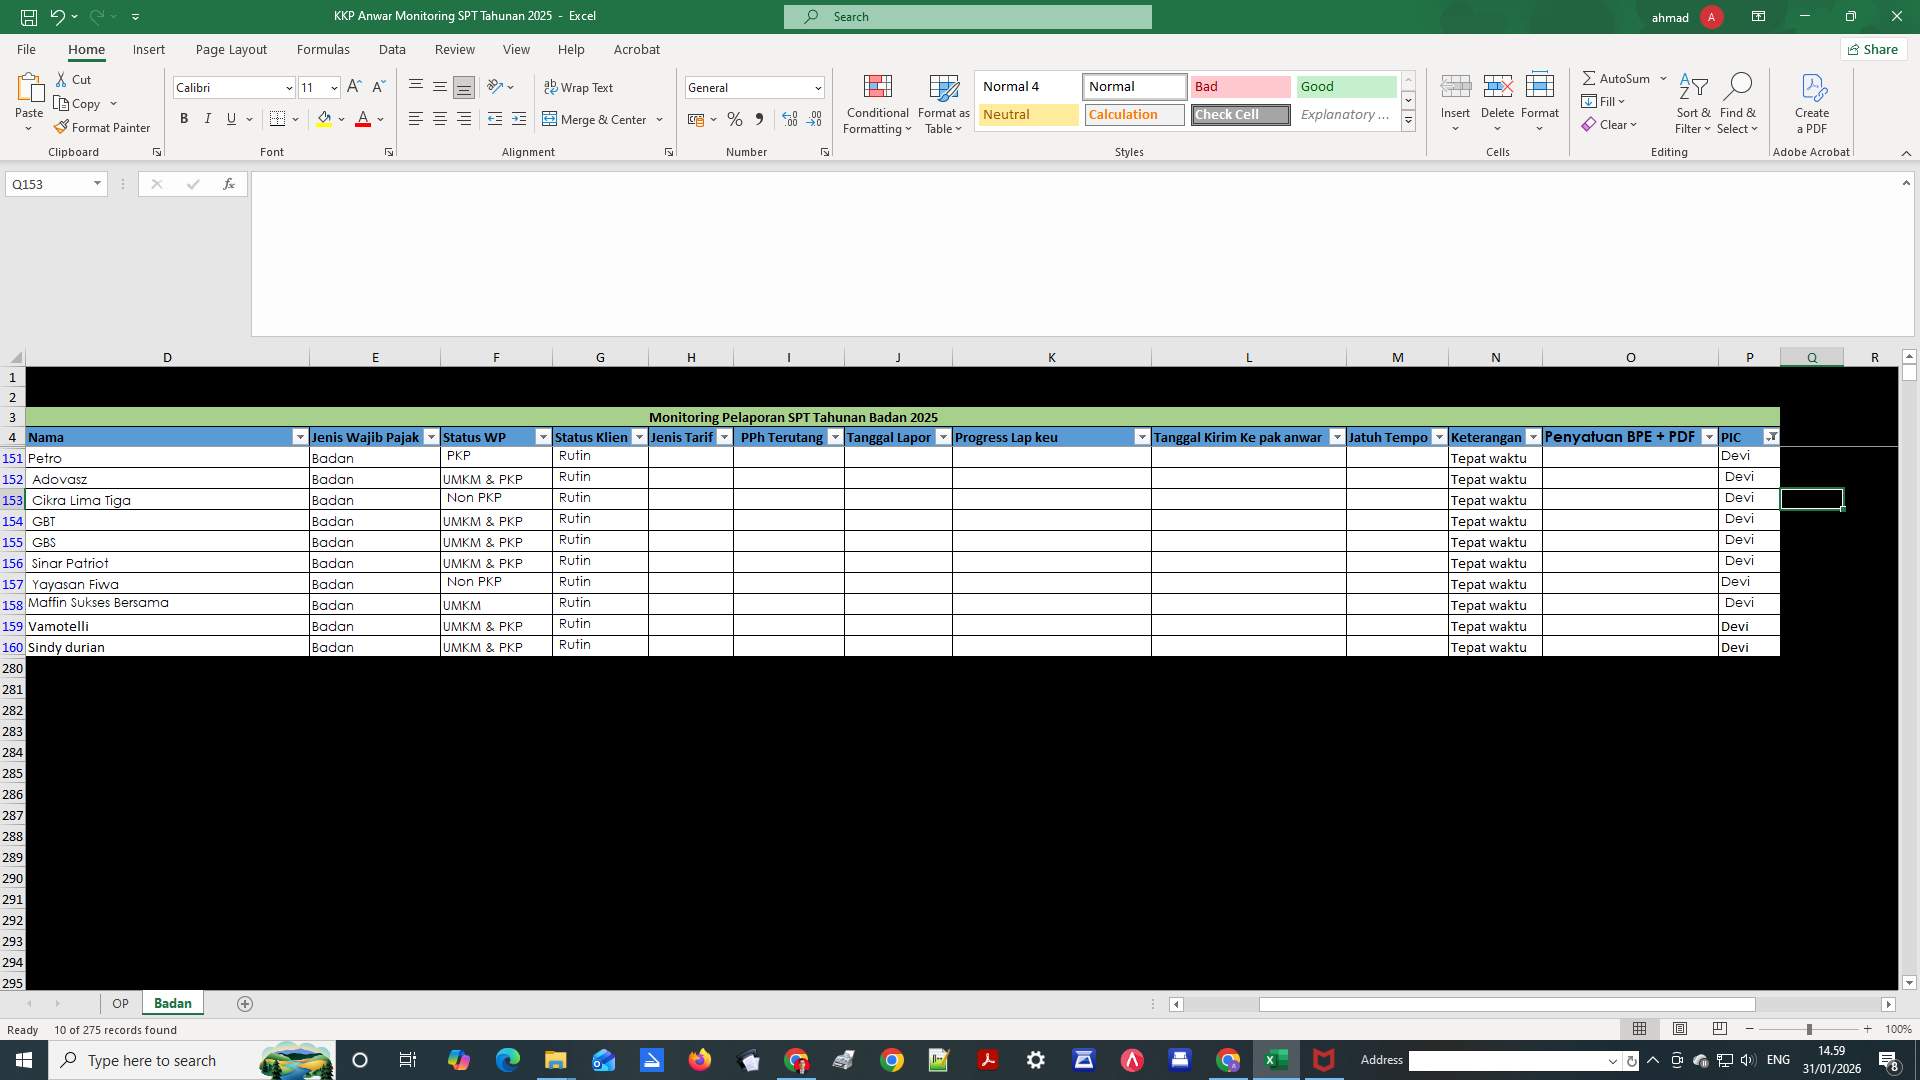Click the Create a PDF icon

pyautogui.click(x=1811, y=105)
